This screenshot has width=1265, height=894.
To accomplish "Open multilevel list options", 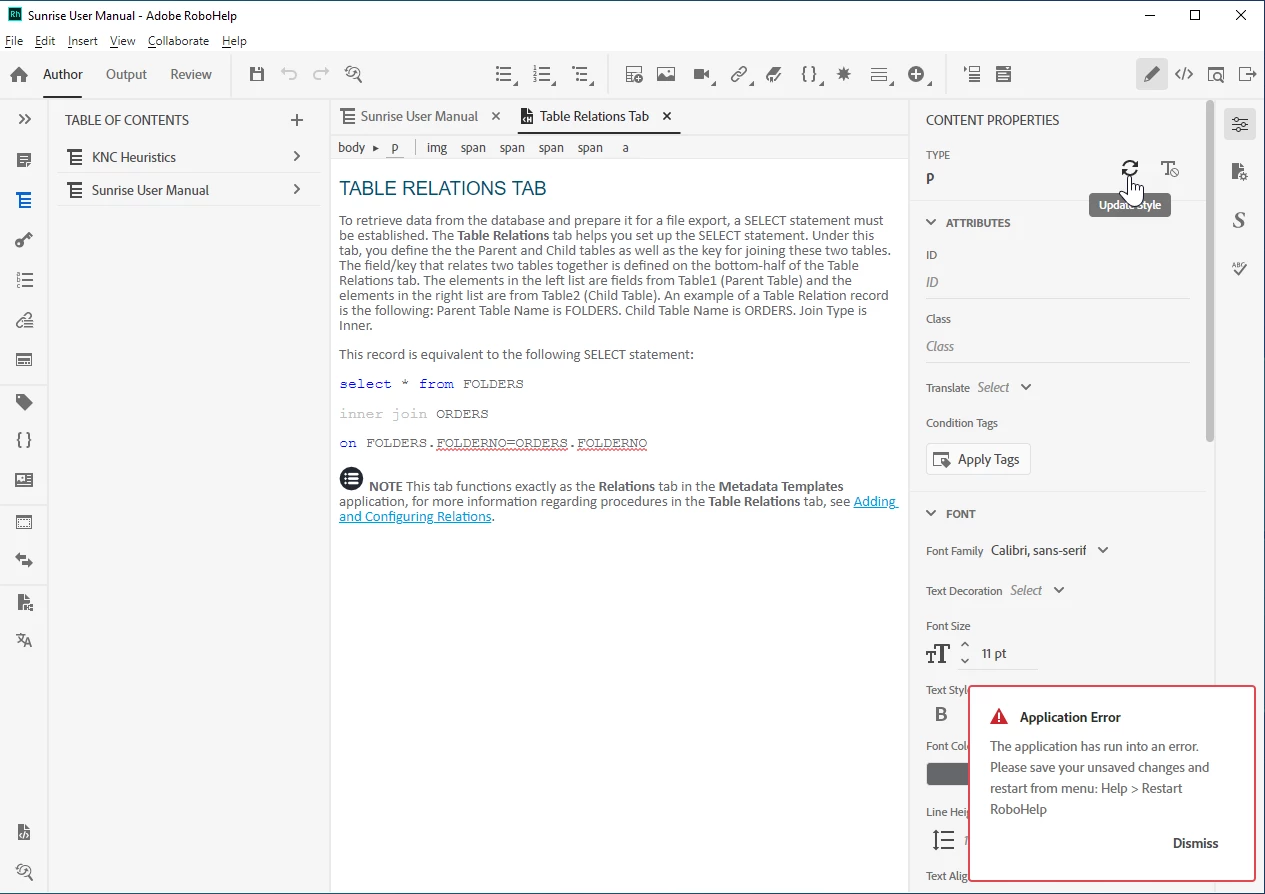I will pyautogui.click(x=581, y=74).
